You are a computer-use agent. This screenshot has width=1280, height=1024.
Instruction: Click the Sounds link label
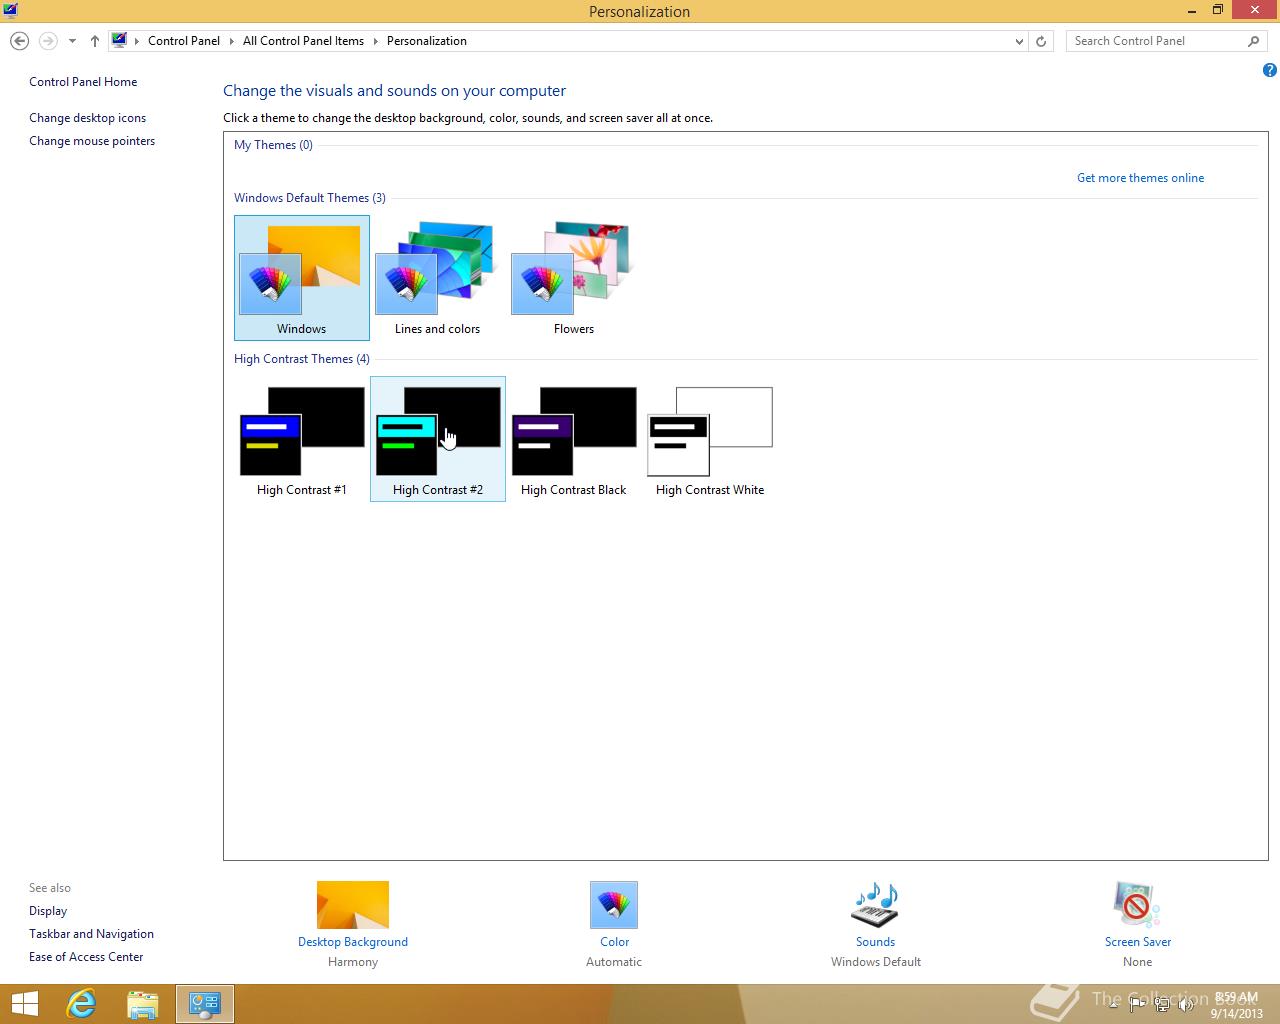[x=875, y=942]
